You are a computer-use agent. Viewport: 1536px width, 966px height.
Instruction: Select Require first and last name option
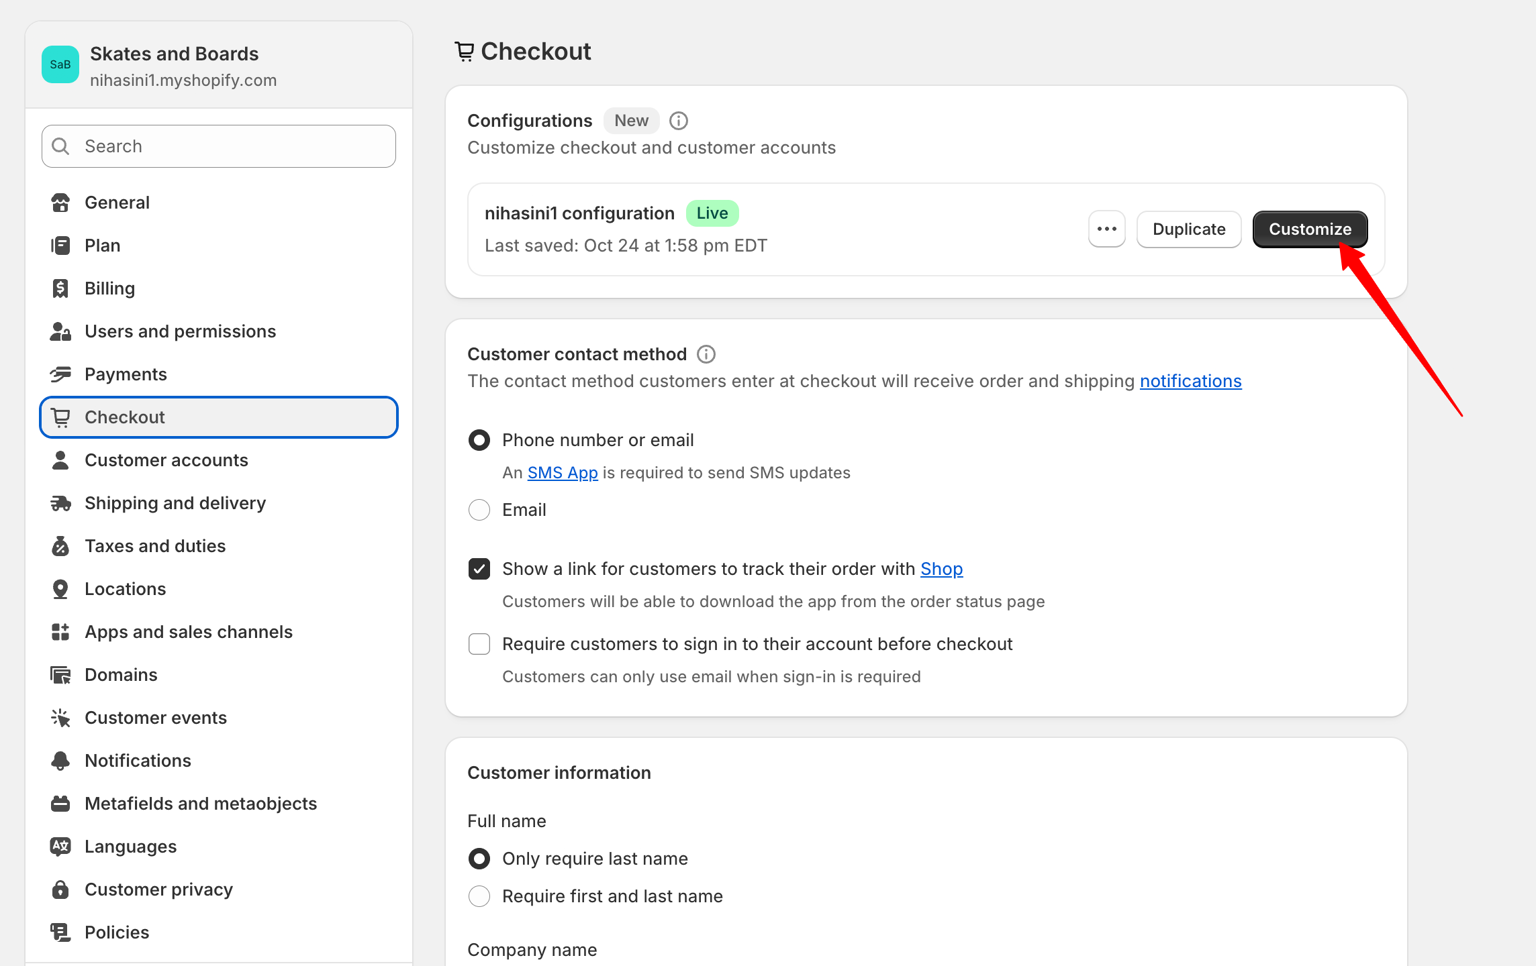[x=479, y=897]
